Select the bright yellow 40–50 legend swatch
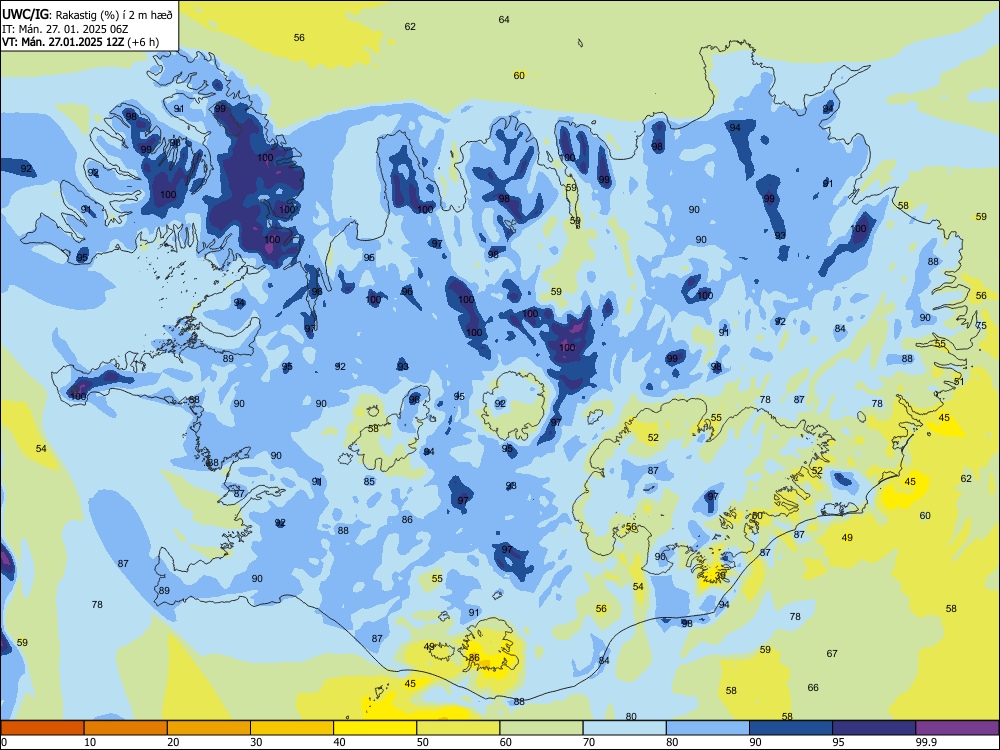Viewport: 1000px width, 750px height. (375, 728)
